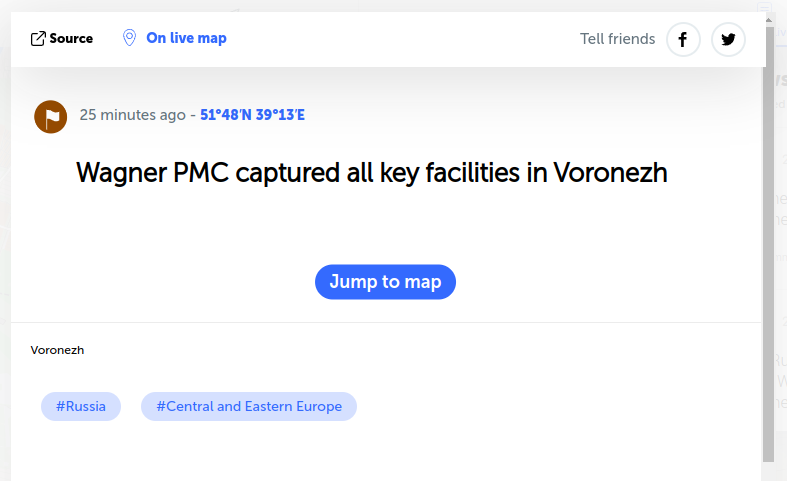Screen dimensions: 787x481
Task: Select the #Russia tag
Action: click(81, 407)
